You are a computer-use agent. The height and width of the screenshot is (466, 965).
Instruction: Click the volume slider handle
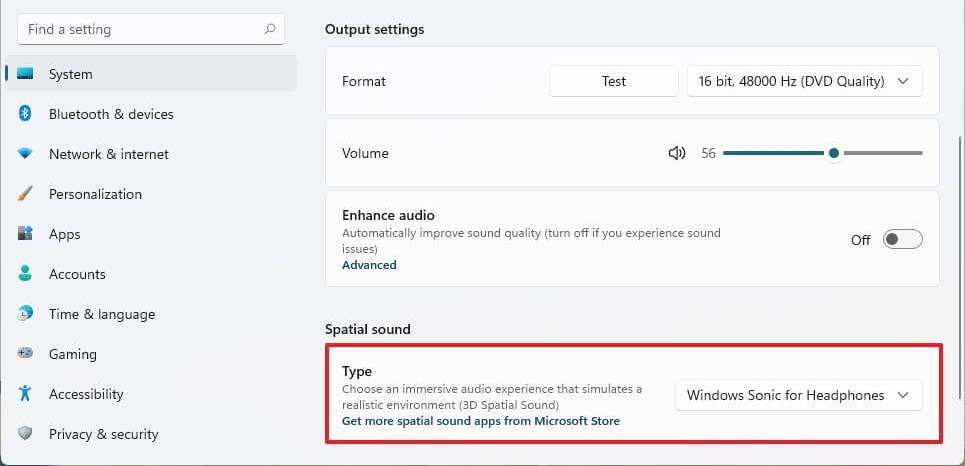(x=834, y=153)
